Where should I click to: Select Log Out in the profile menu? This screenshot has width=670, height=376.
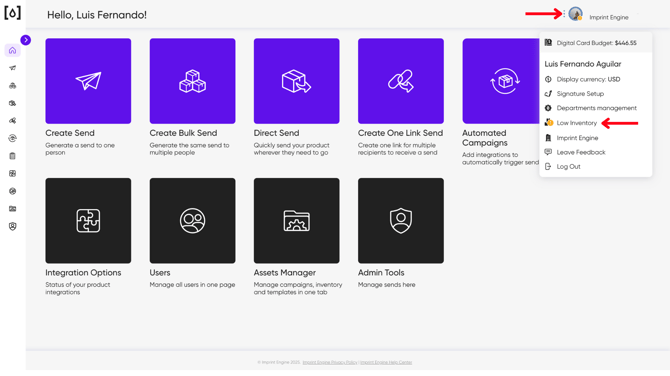(568, 167)
